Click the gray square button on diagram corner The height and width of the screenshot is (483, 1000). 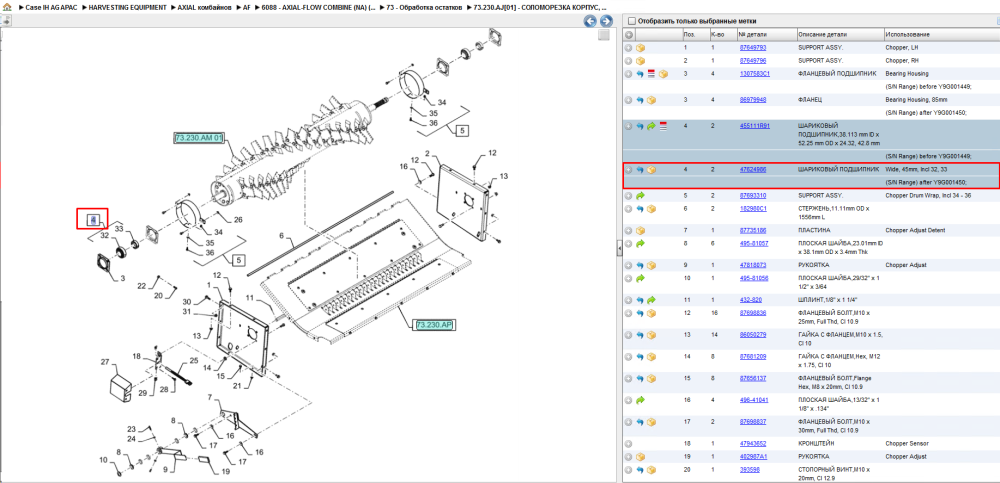coord(603,36)
